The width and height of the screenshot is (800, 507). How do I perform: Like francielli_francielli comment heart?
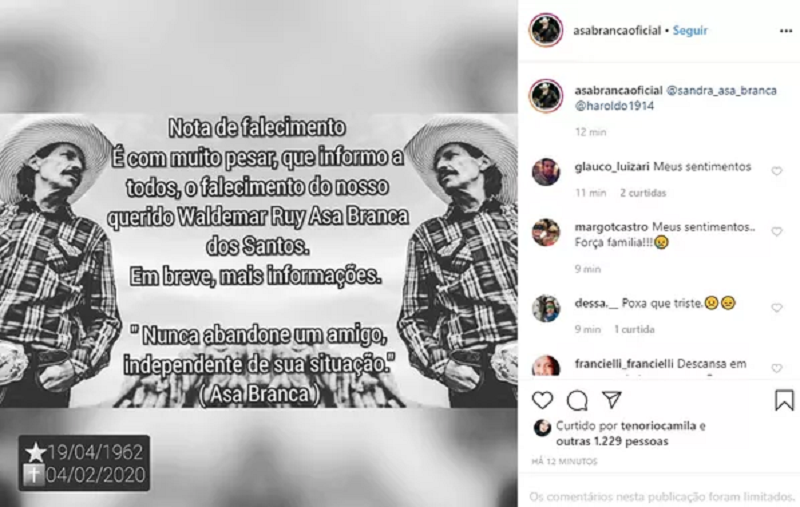(x=777, y=368)
